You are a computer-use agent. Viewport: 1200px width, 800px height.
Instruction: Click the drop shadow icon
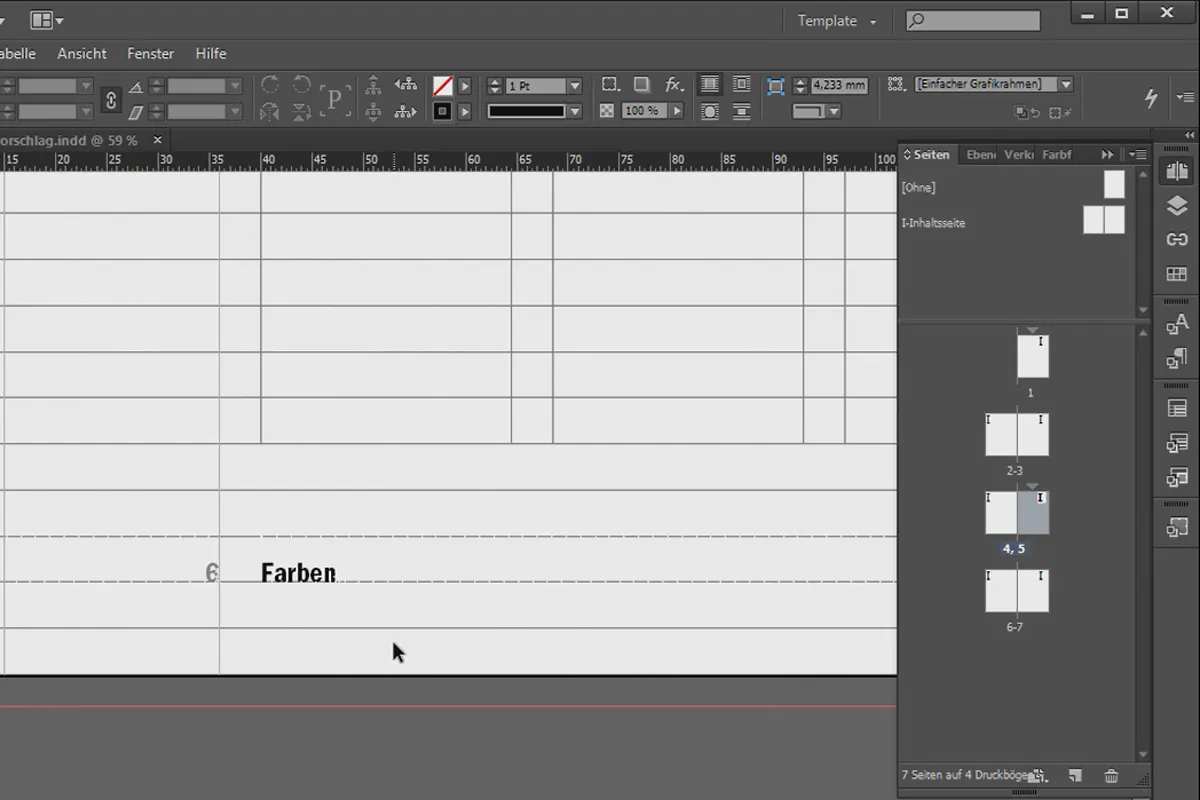[642, 85]
